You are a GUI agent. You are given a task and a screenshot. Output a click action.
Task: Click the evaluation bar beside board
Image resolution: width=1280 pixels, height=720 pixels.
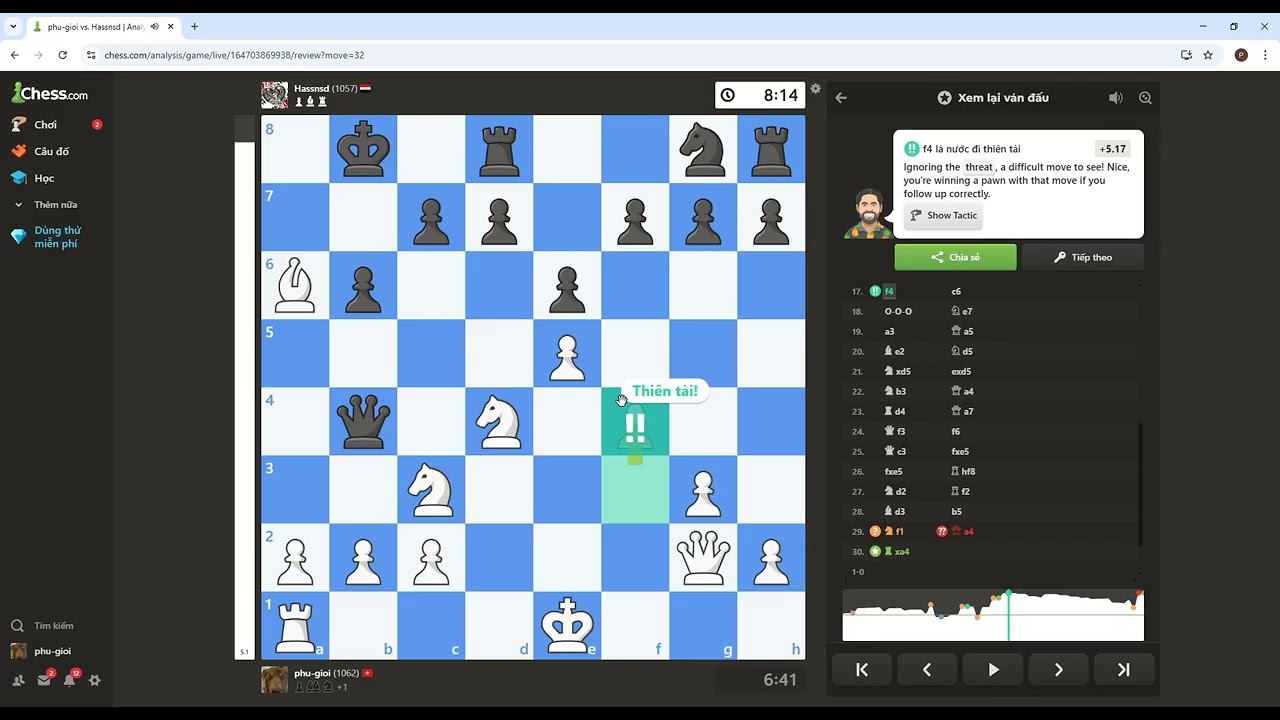click(x=244, y=387)
